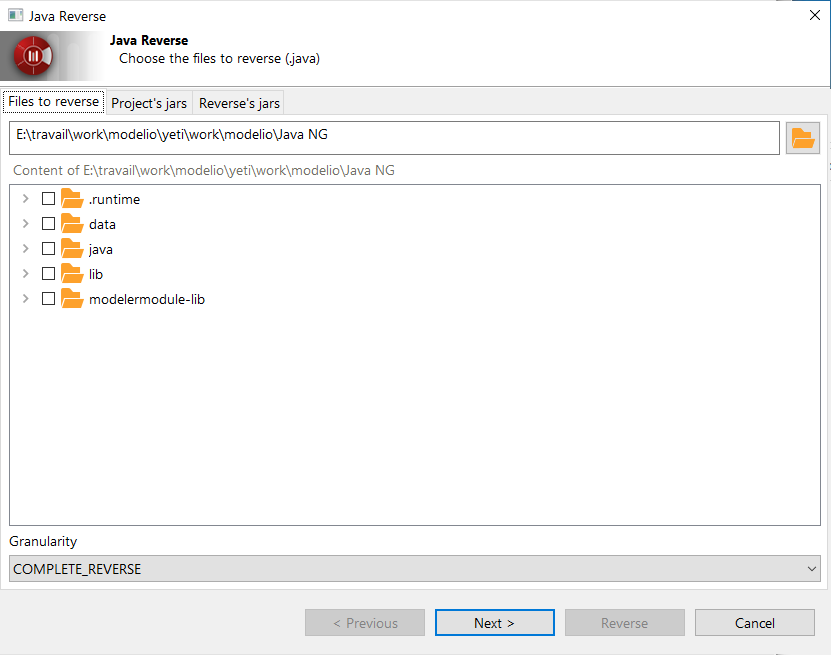
Task: Click the lib folder icon
Action: click(72, 273)
